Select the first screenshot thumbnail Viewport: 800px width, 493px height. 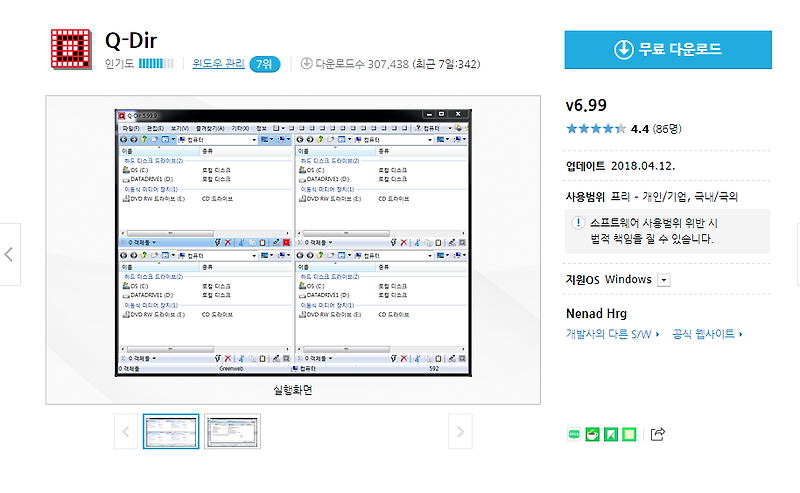click(x=171, y=431)
